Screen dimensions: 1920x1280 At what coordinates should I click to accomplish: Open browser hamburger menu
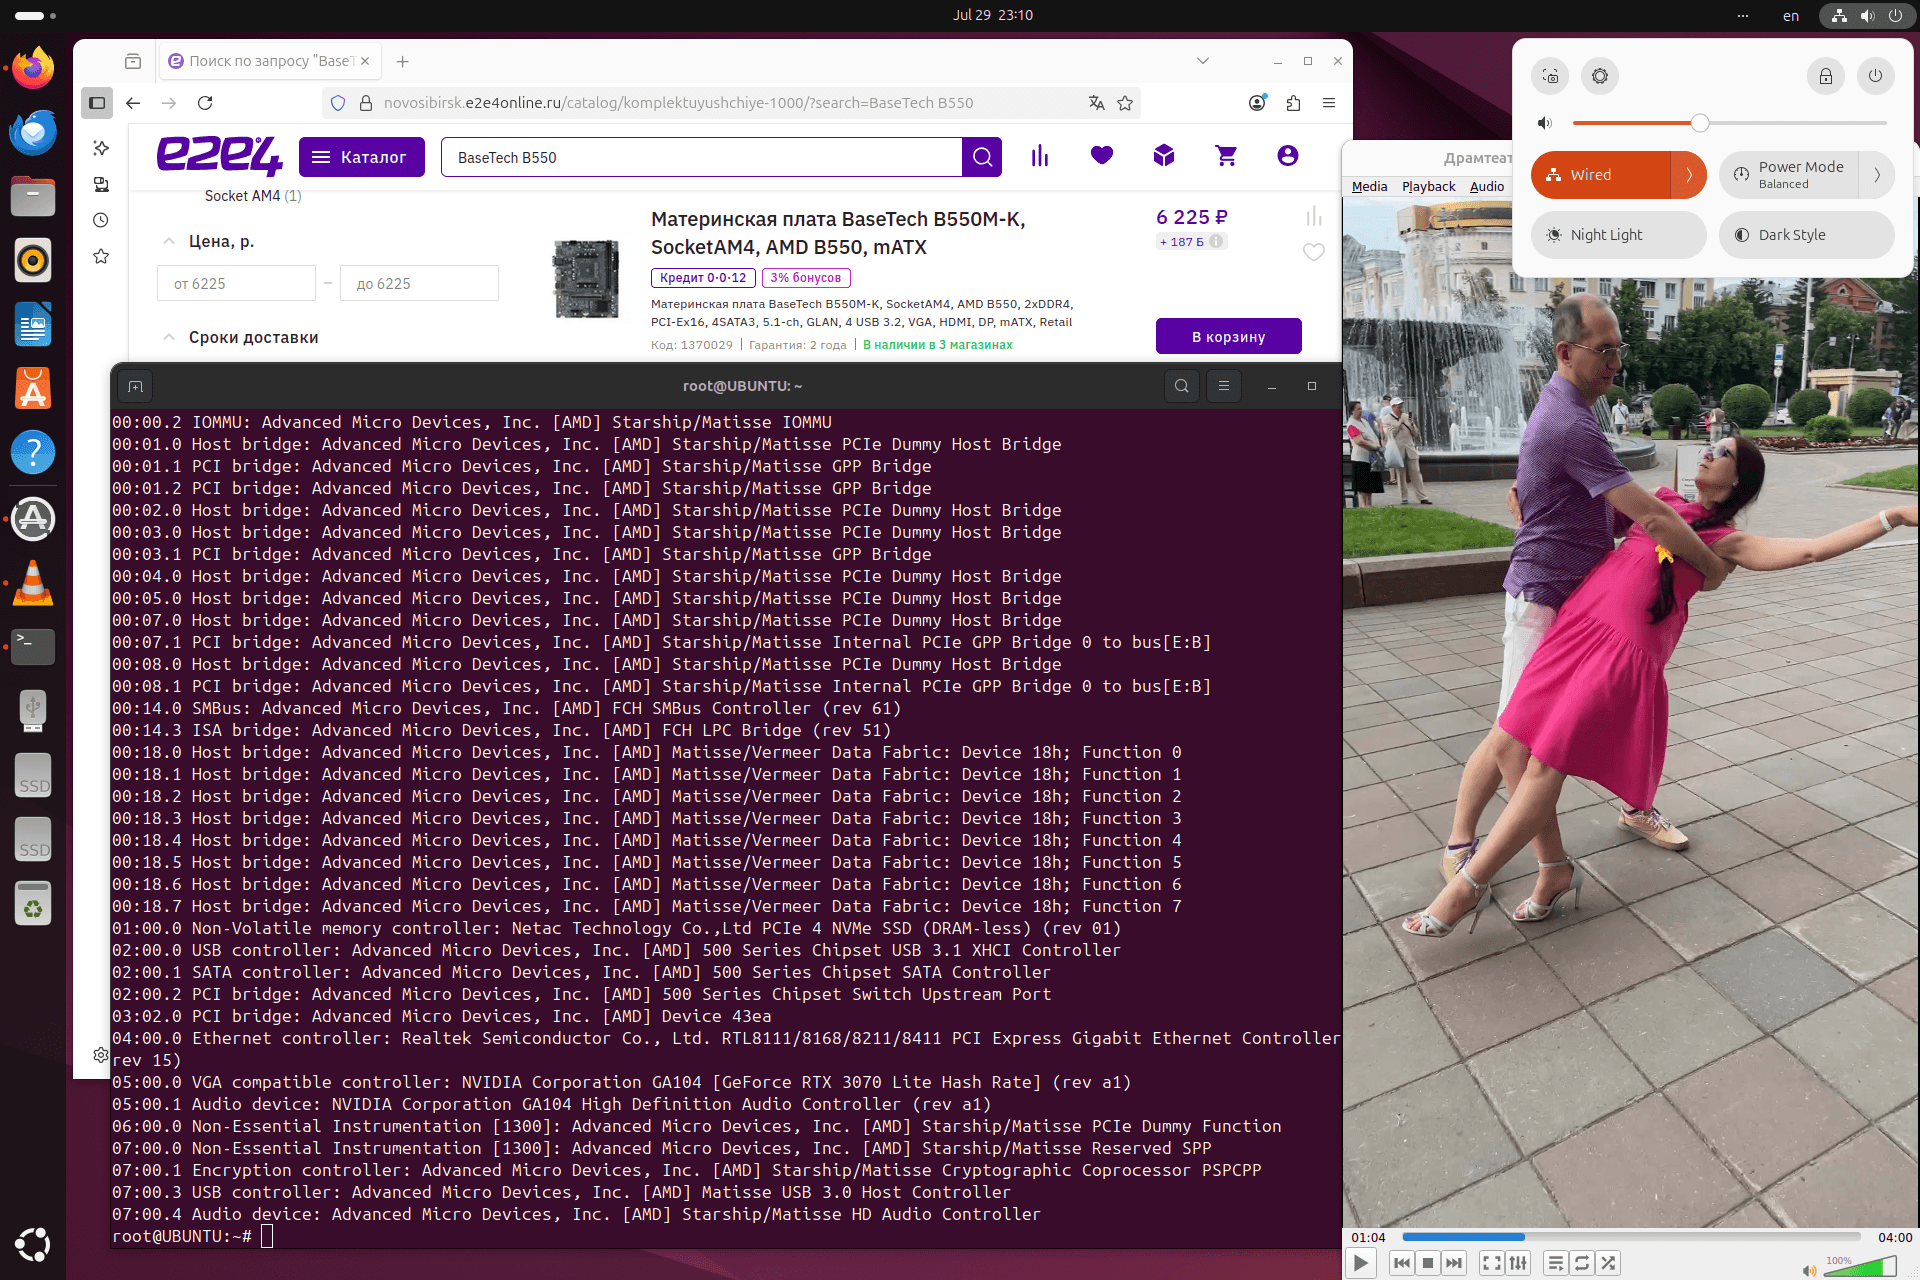tap(1329, 103)
